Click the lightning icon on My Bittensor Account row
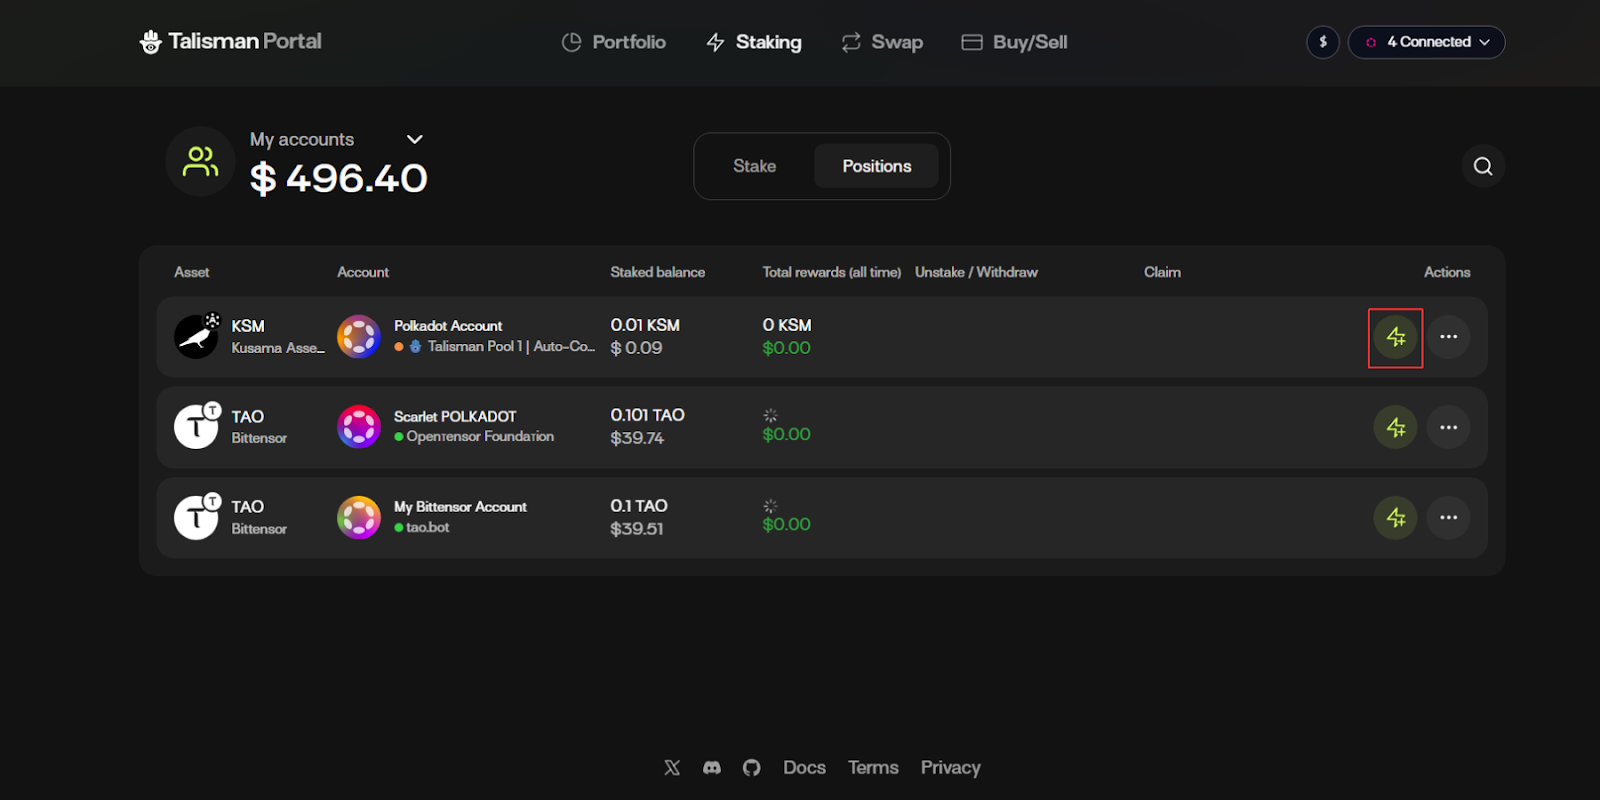The height and width of the screenshot is (800, 1600). 1395,517
